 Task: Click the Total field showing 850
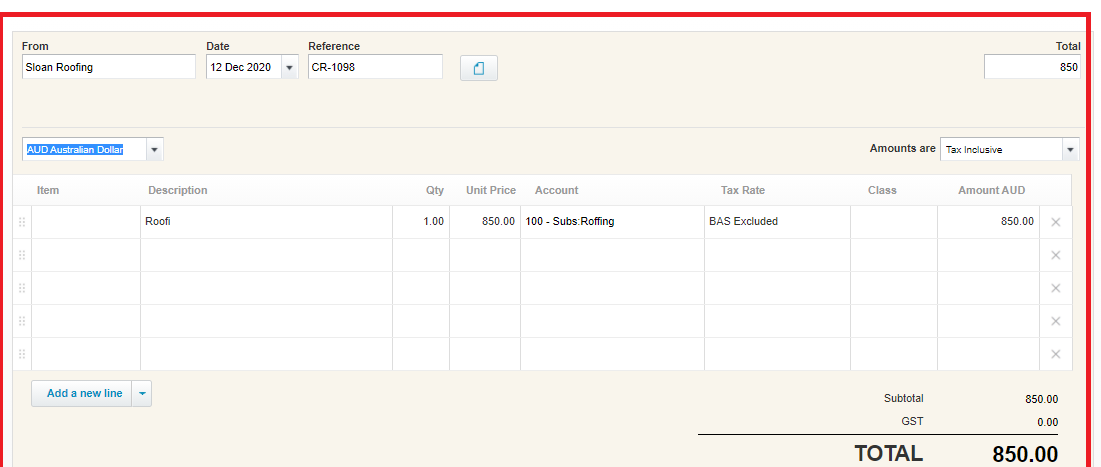coord(1032,67)
